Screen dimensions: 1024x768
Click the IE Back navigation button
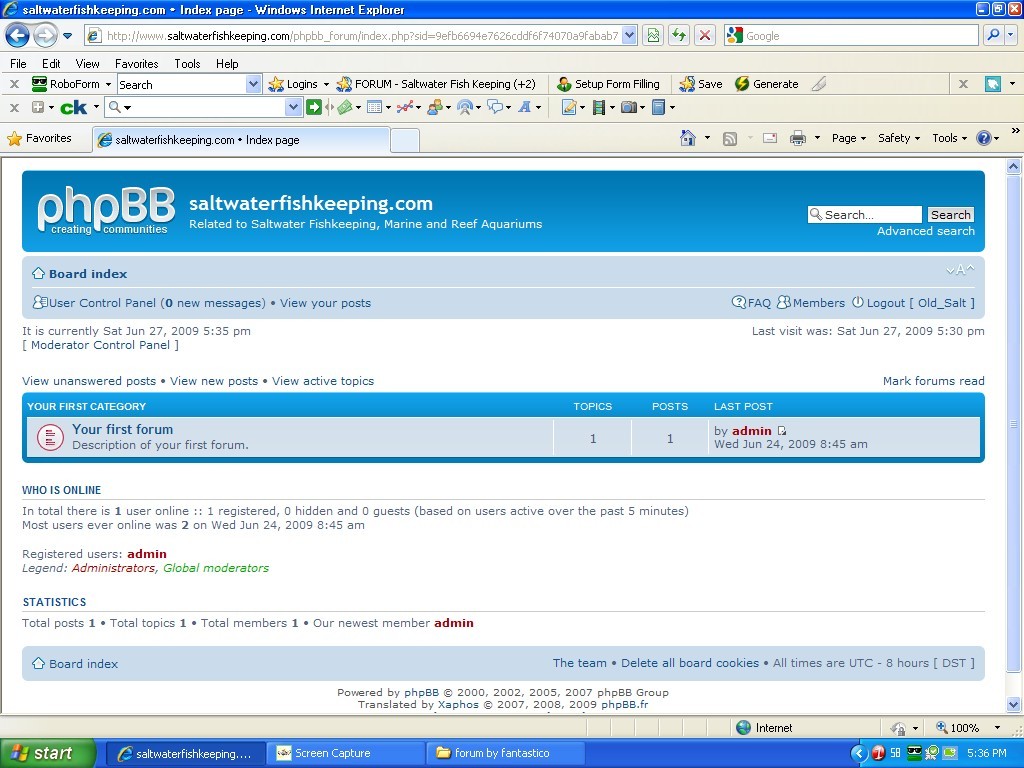(x=18, y=36)
